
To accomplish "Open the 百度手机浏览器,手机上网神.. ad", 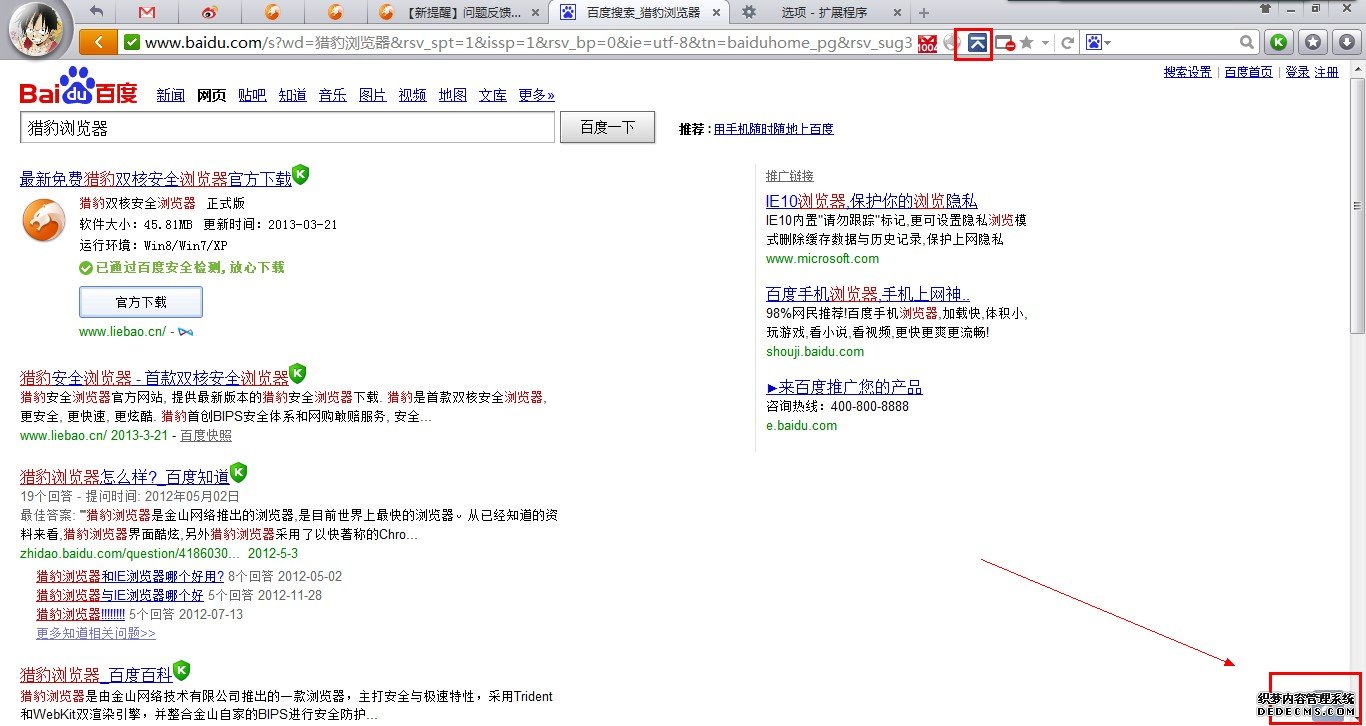I will pos(868,294).
